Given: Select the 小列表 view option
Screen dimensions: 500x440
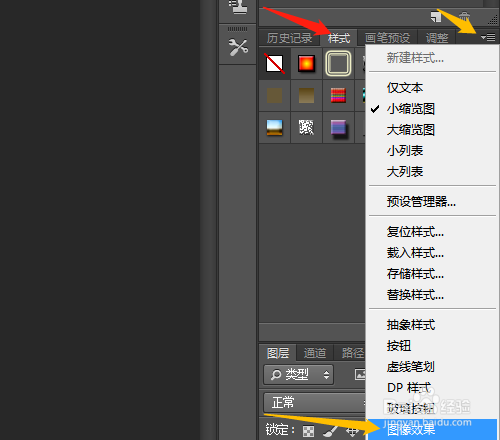Looking at the screenshot, I should tap(405, 151).
